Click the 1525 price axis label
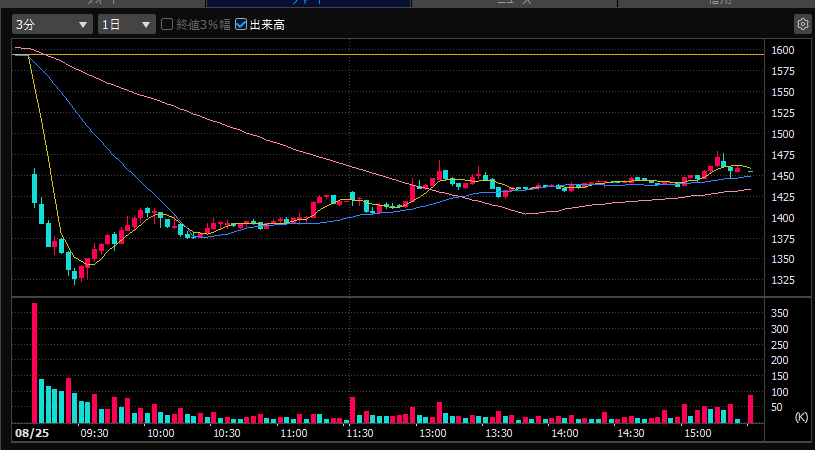Viewport: 815px width, 450px height. pyautogui.click(x=783, y=113)
